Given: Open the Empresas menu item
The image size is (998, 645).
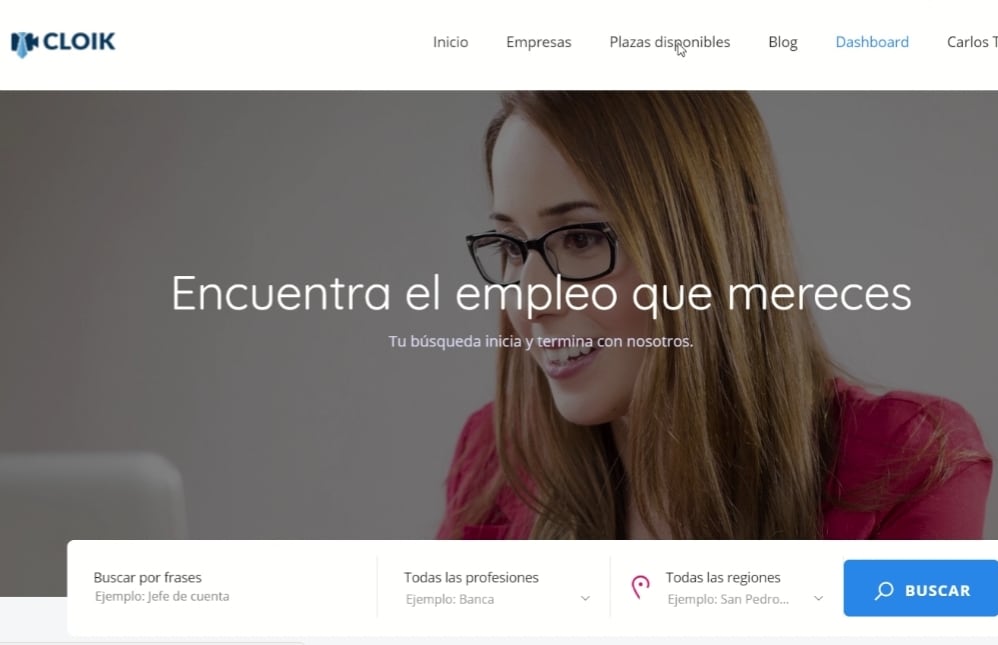Looking at the screenshot, I should click(538, 42).
